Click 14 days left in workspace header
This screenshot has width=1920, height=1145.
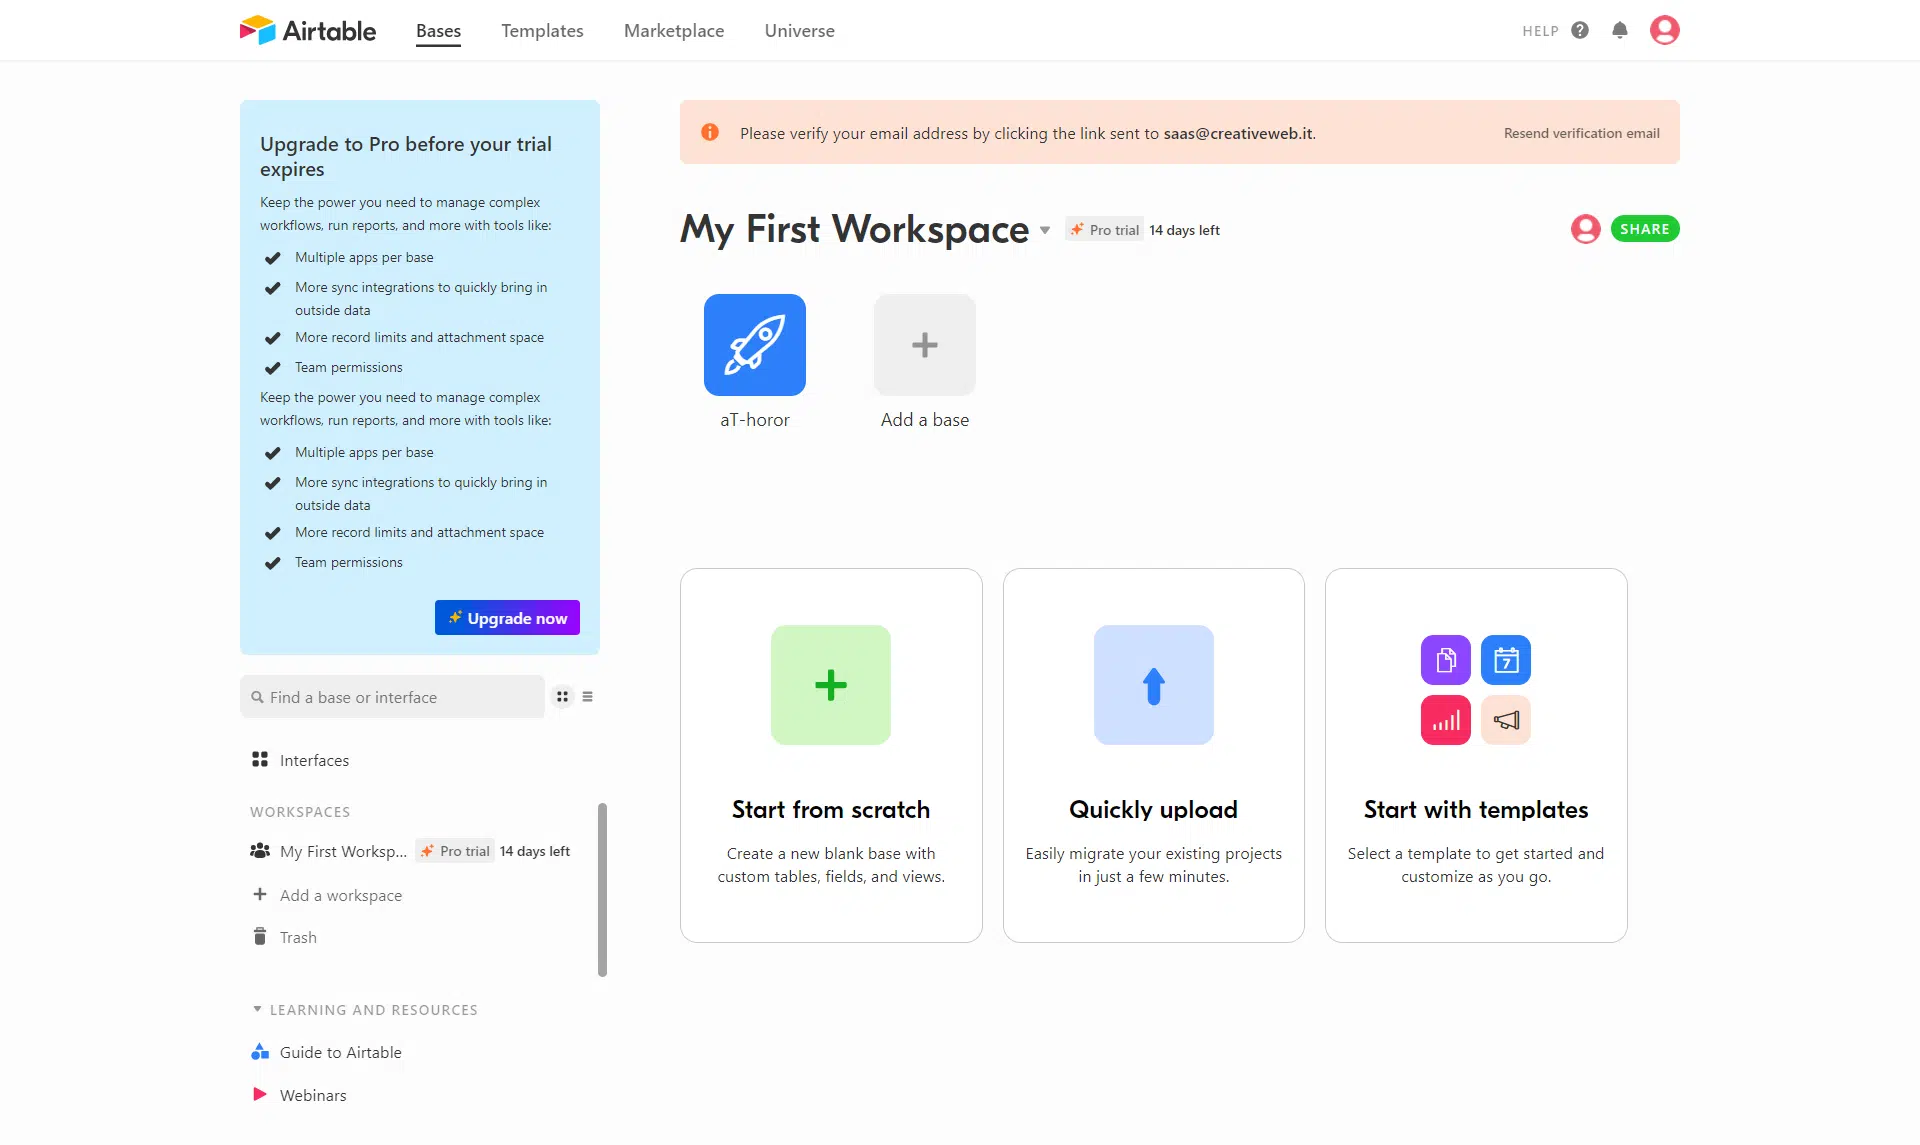[1184, 230]
